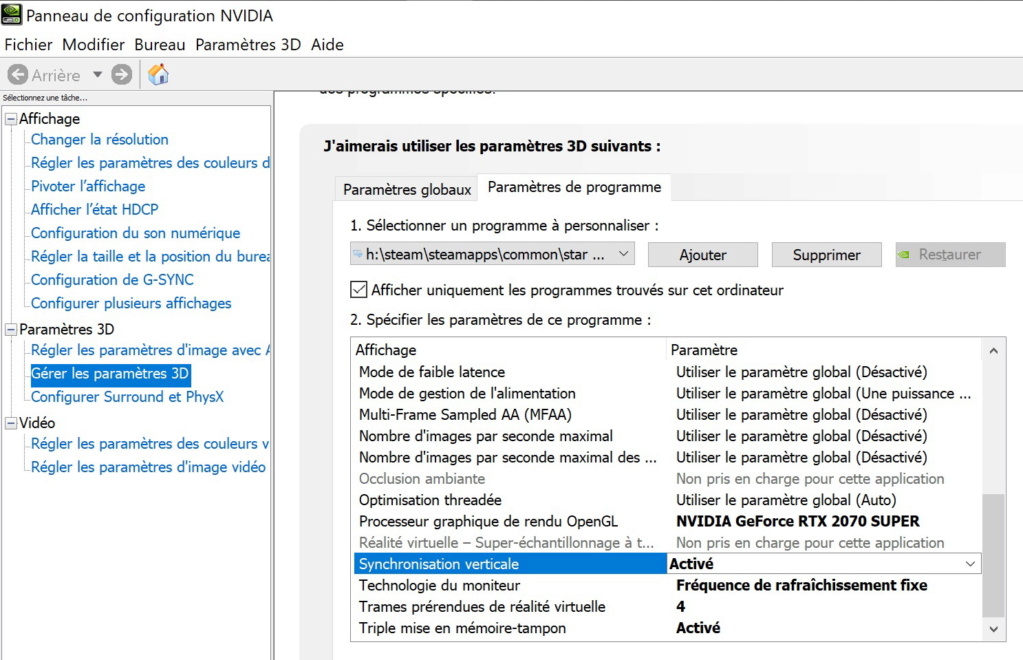
Task: Open Régler les paramètres d'image vidéo
Action: (x=148, y=468)
